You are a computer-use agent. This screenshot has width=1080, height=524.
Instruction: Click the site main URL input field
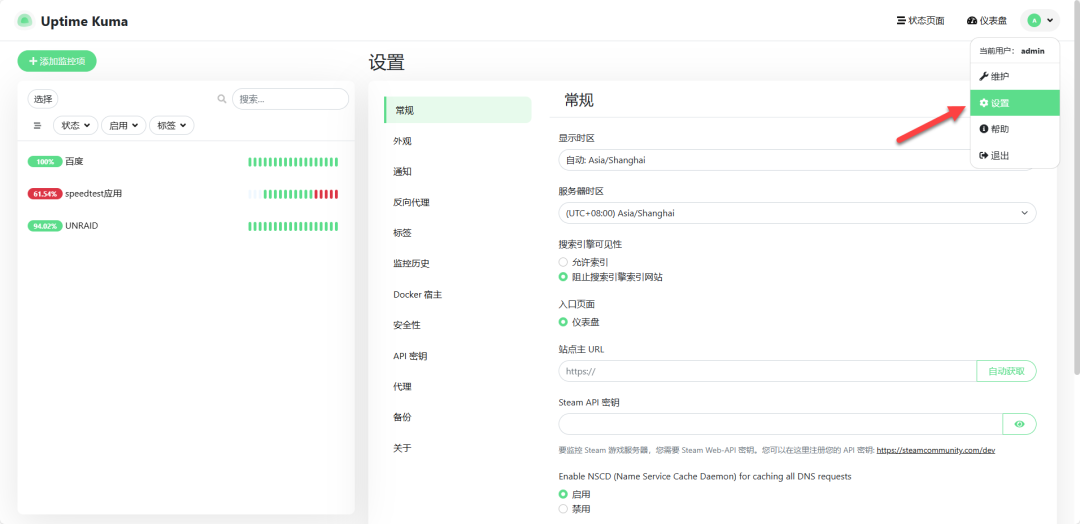click(x=767, y=371)
